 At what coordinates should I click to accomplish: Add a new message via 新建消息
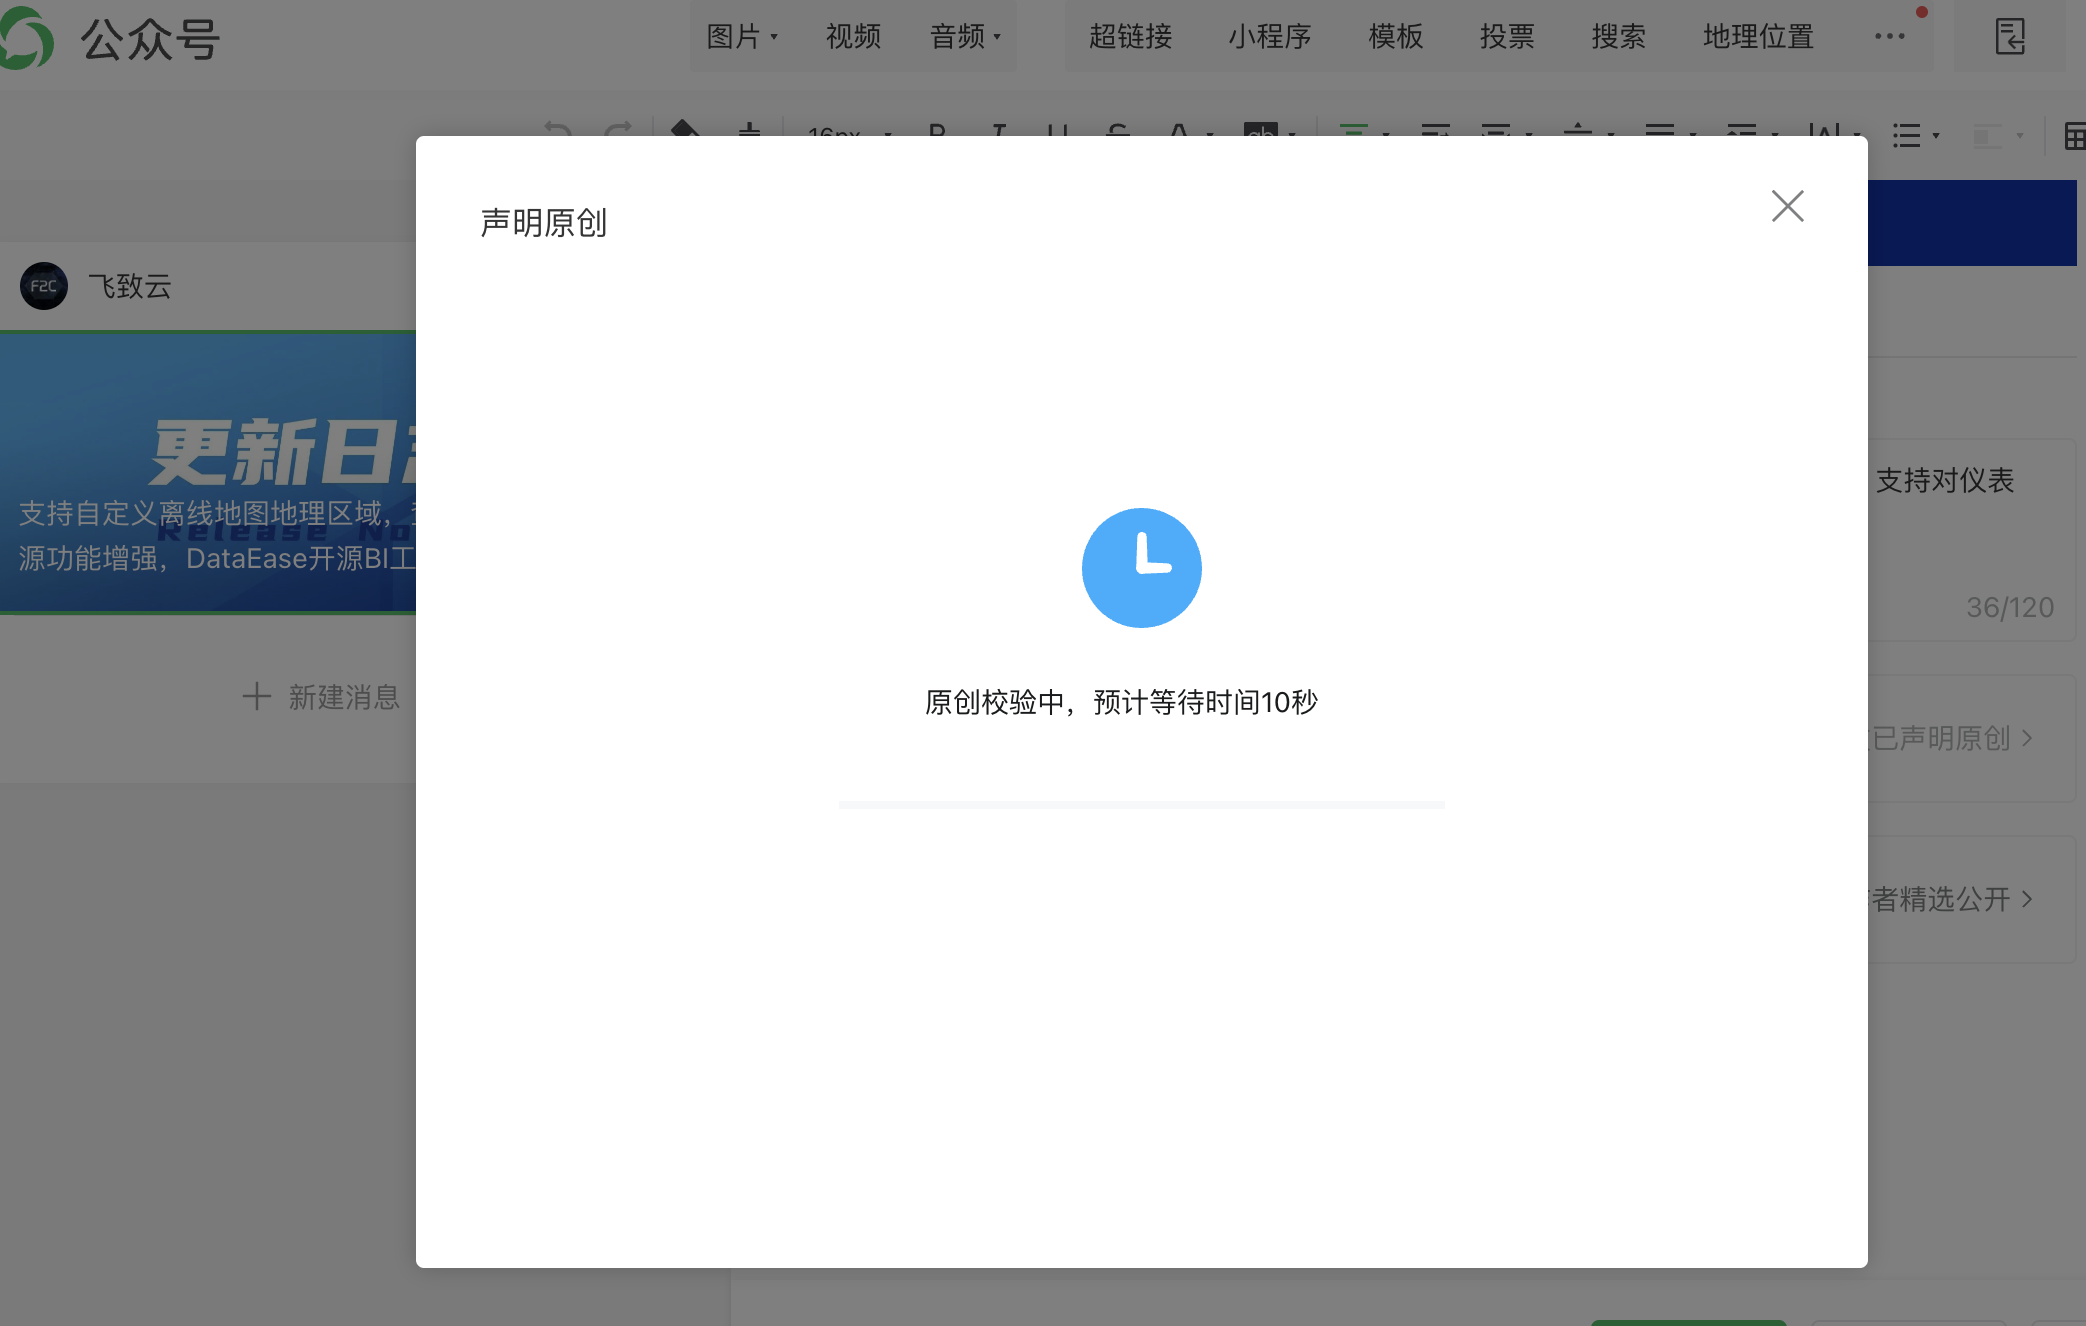[x=321, y=697]
